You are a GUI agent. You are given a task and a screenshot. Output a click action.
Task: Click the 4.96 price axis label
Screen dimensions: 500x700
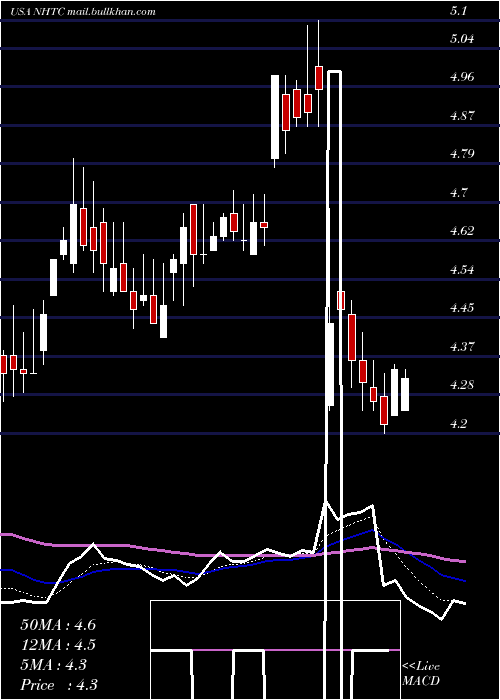click(x=462, y=77)
